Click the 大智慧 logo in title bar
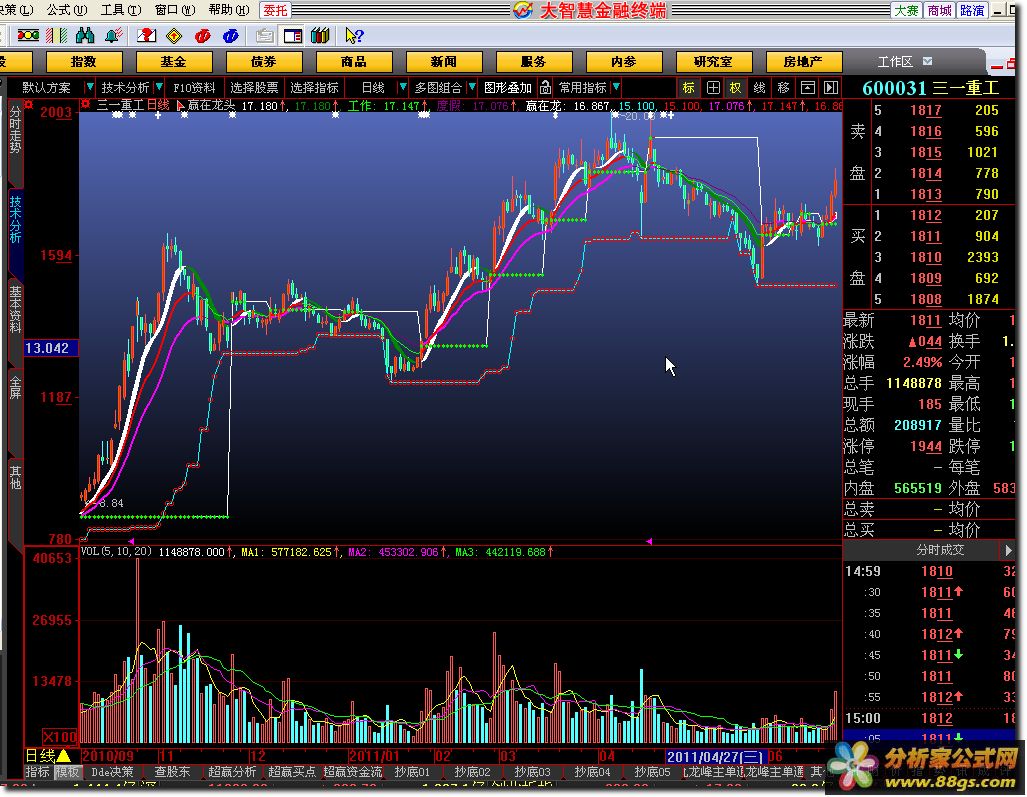The height and width of the screenshot is (797, 1027). [x=523, y=10]
